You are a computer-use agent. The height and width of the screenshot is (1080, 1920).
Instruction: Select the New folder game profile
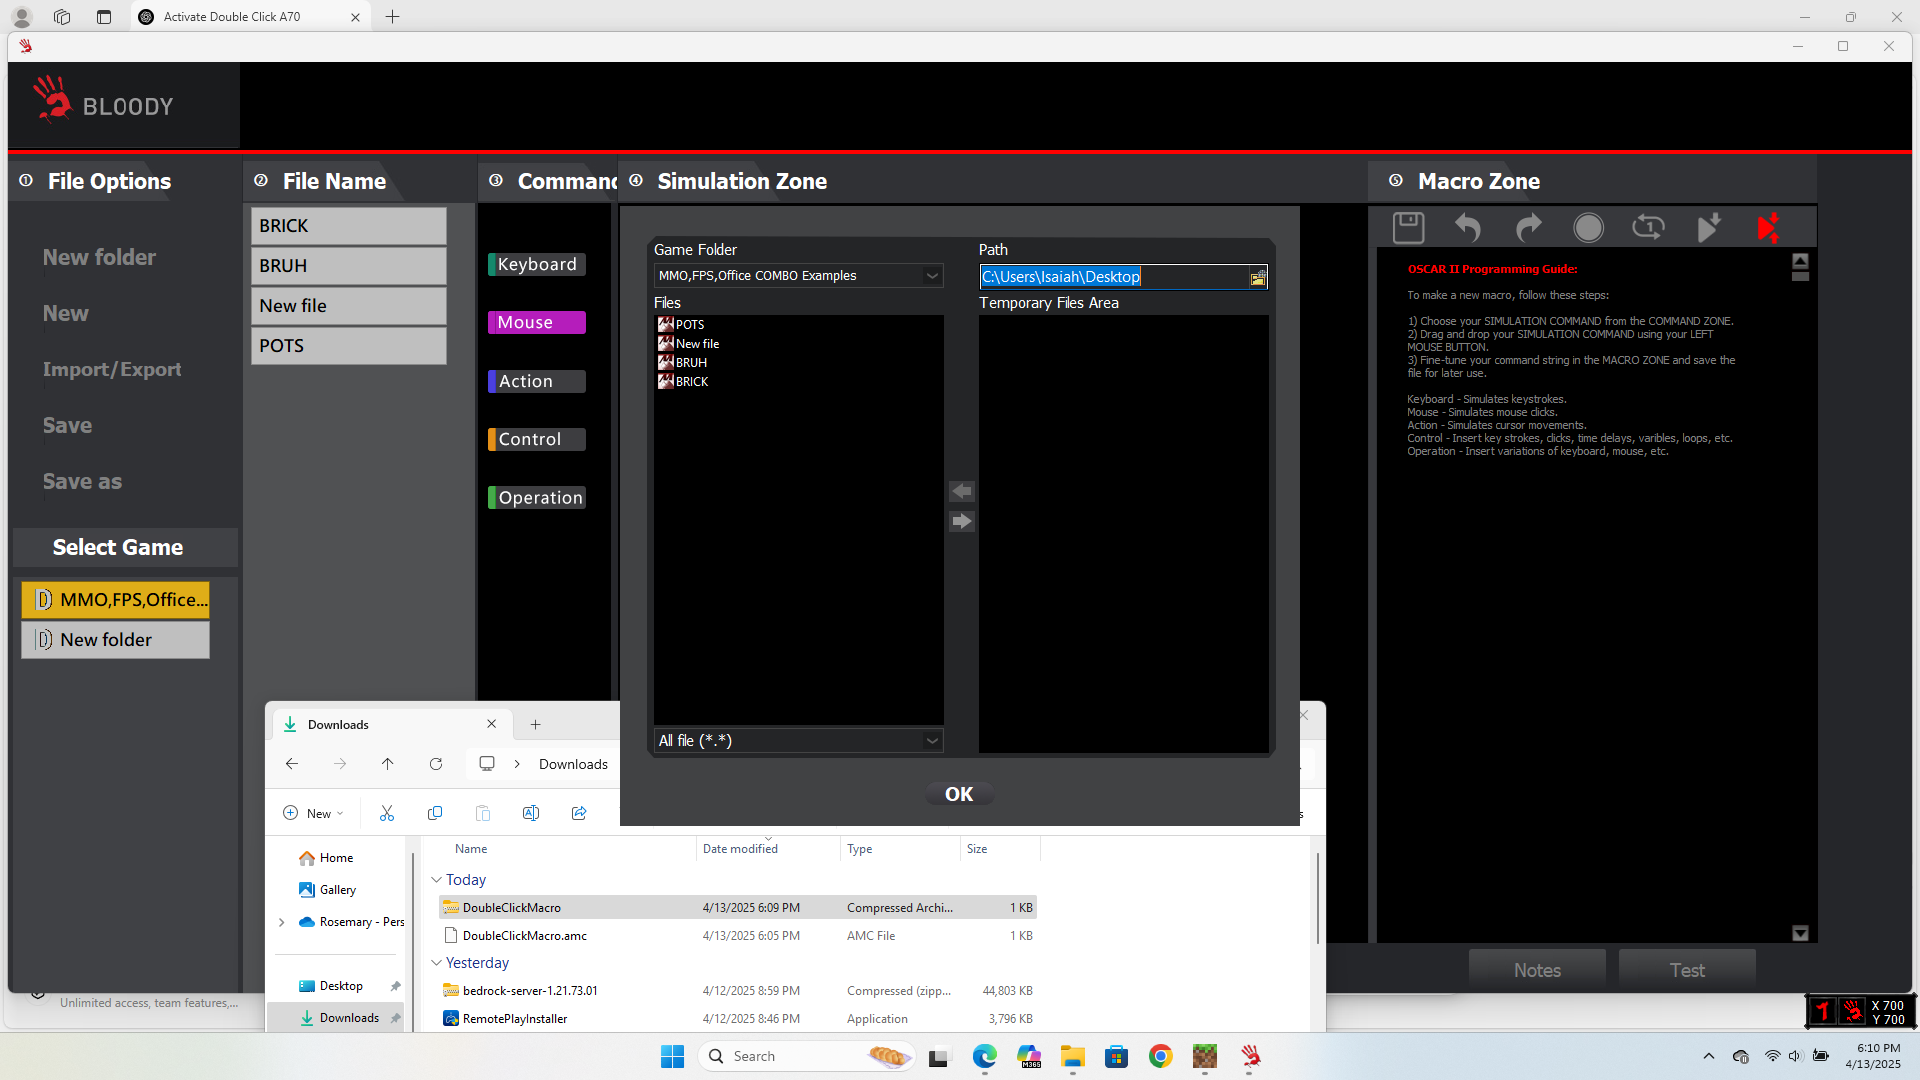[116, 640]
